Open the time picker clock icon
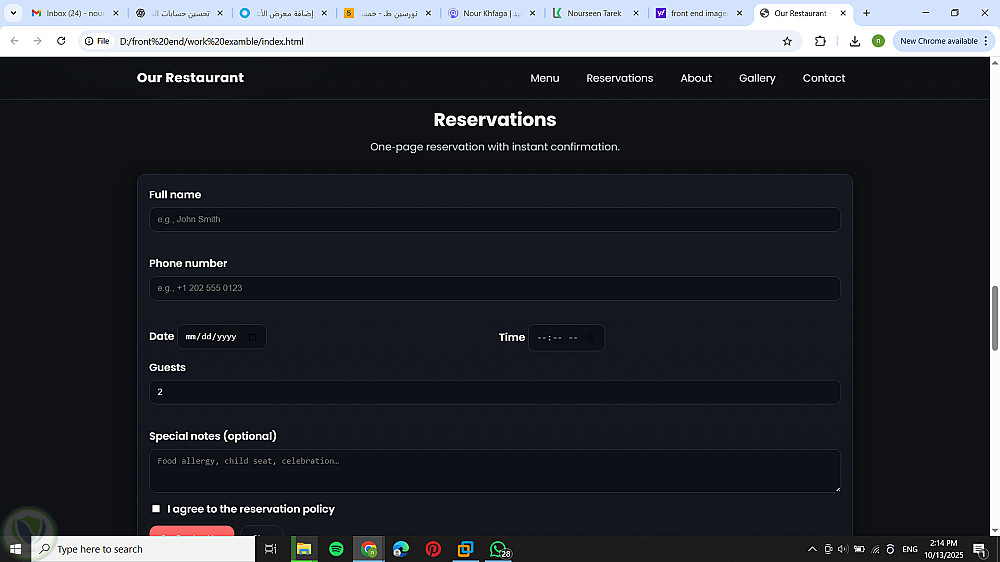Screen dimensions: 1000x562 (x=591, y=337)
